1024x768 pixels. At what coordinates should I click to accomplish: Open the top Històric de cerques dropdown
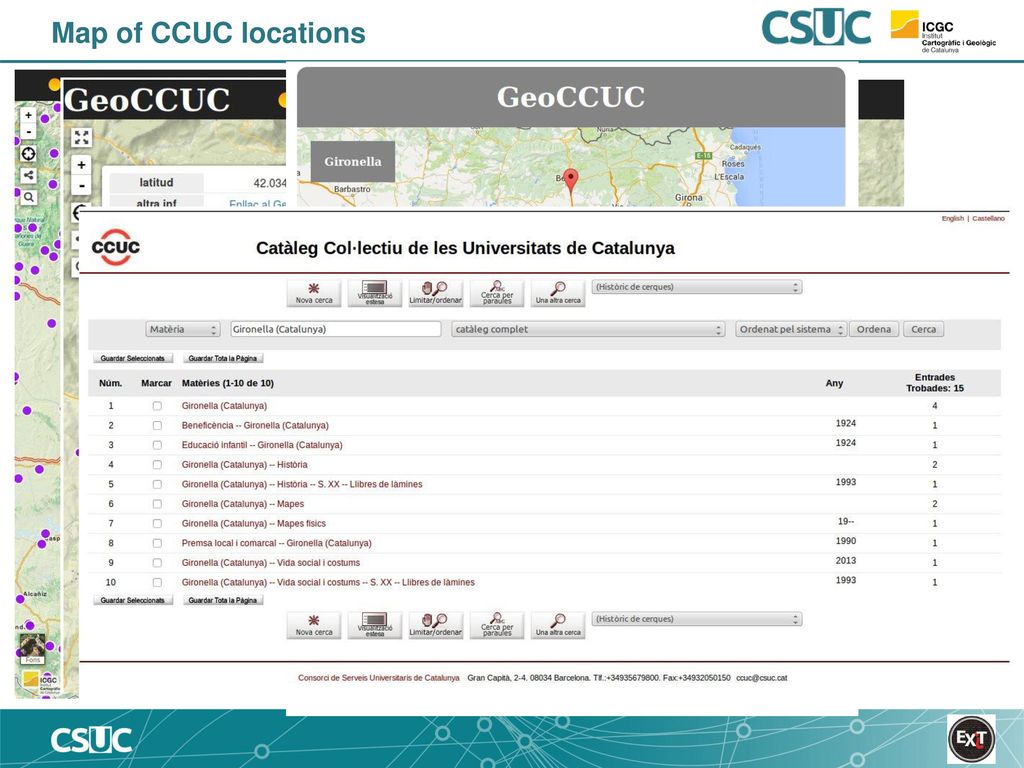[697, 287]
